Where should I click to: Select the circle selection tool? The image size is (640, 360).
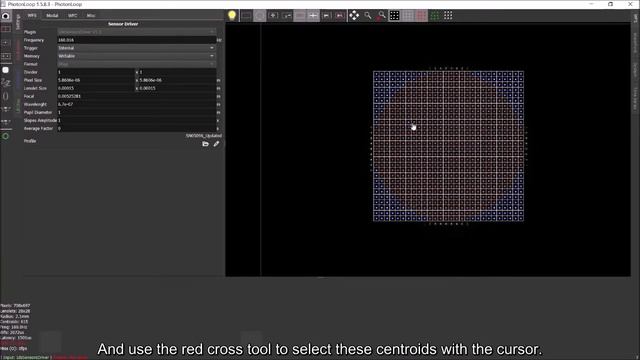click(260, 16)
